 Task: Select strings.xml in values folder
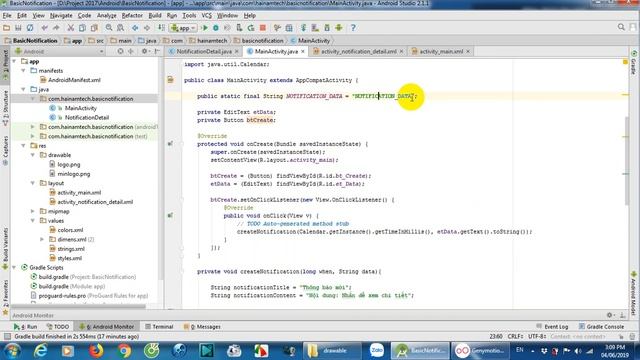pos(71,249)
